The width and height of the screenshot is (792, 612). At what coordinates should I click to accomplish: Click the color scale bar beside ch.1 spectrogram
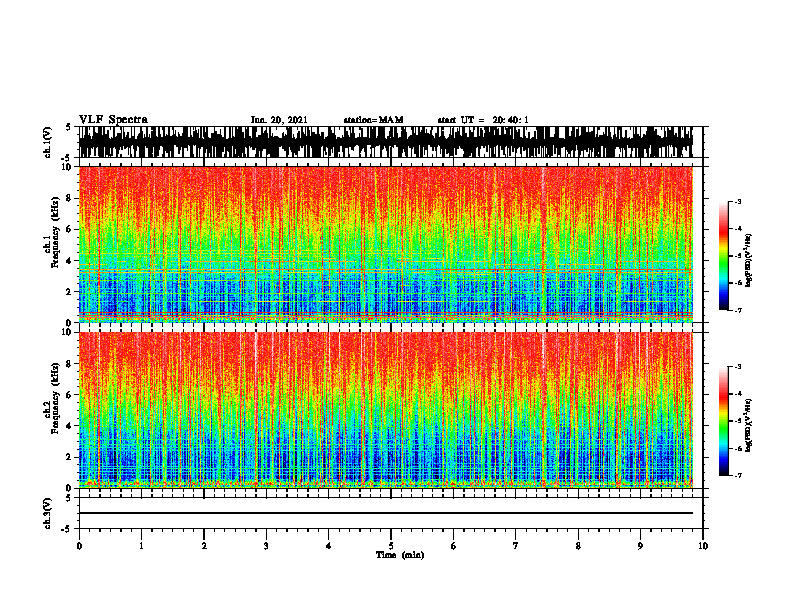click(723, 256)
